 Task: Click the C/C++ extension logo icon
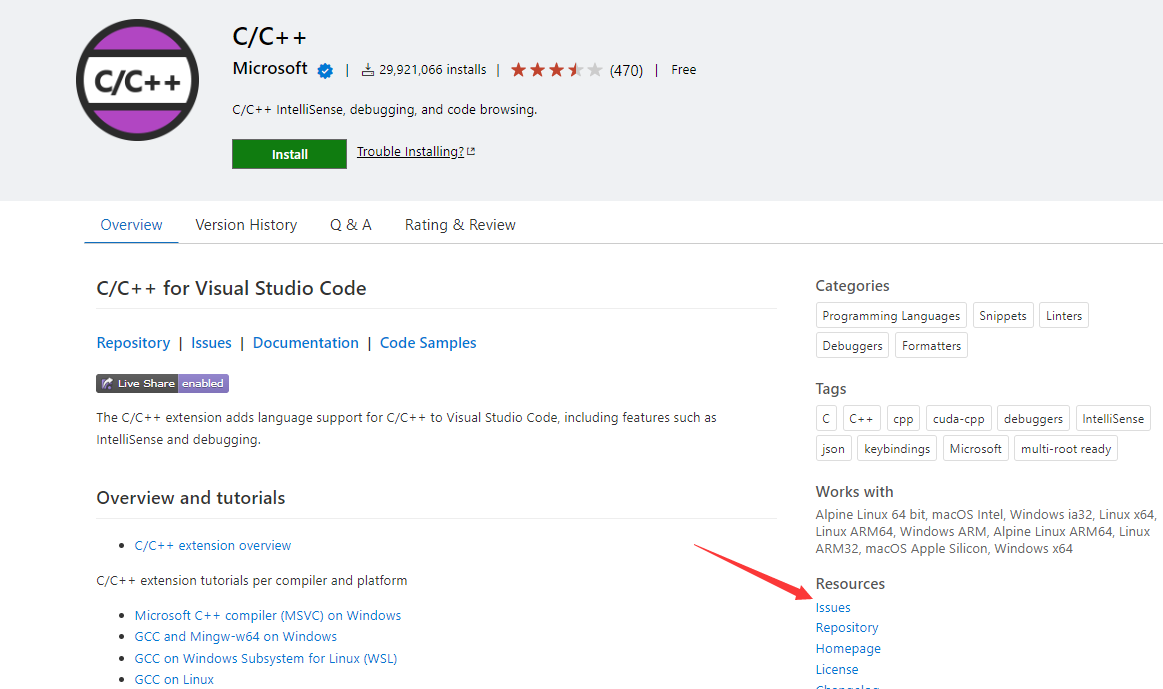(x=137, y=80)
